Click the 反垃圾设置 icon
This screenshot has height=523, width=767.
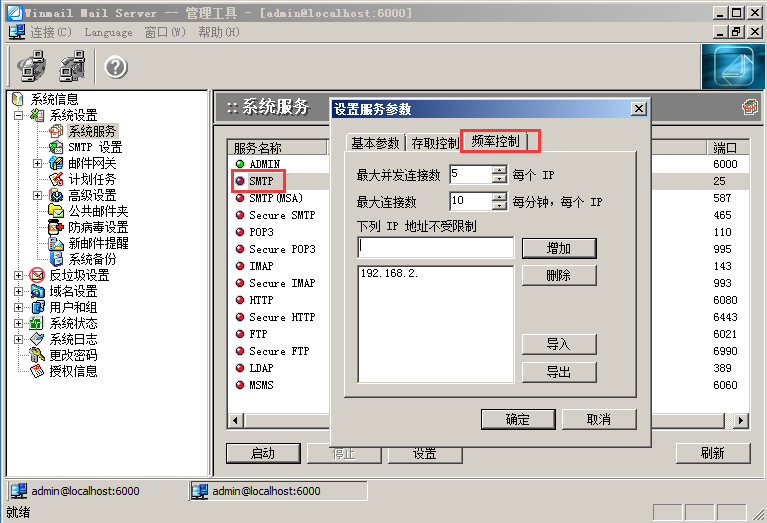tap(37, 275)
